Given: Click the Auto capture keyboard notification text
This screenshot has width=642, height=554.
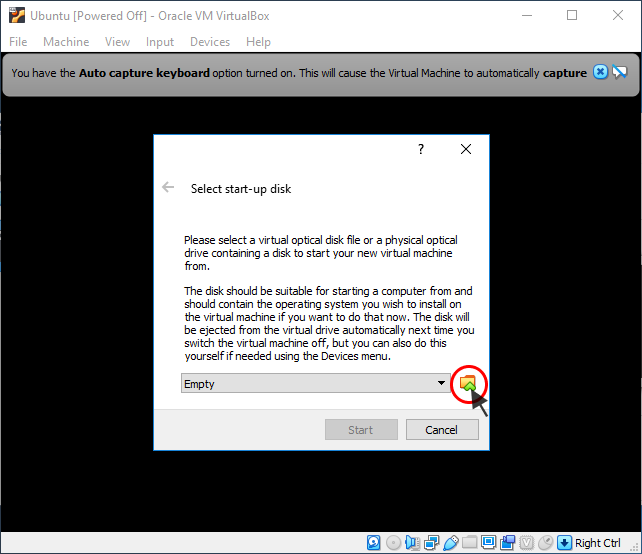Looking at the screenshot, I should [x=299, y=73].
